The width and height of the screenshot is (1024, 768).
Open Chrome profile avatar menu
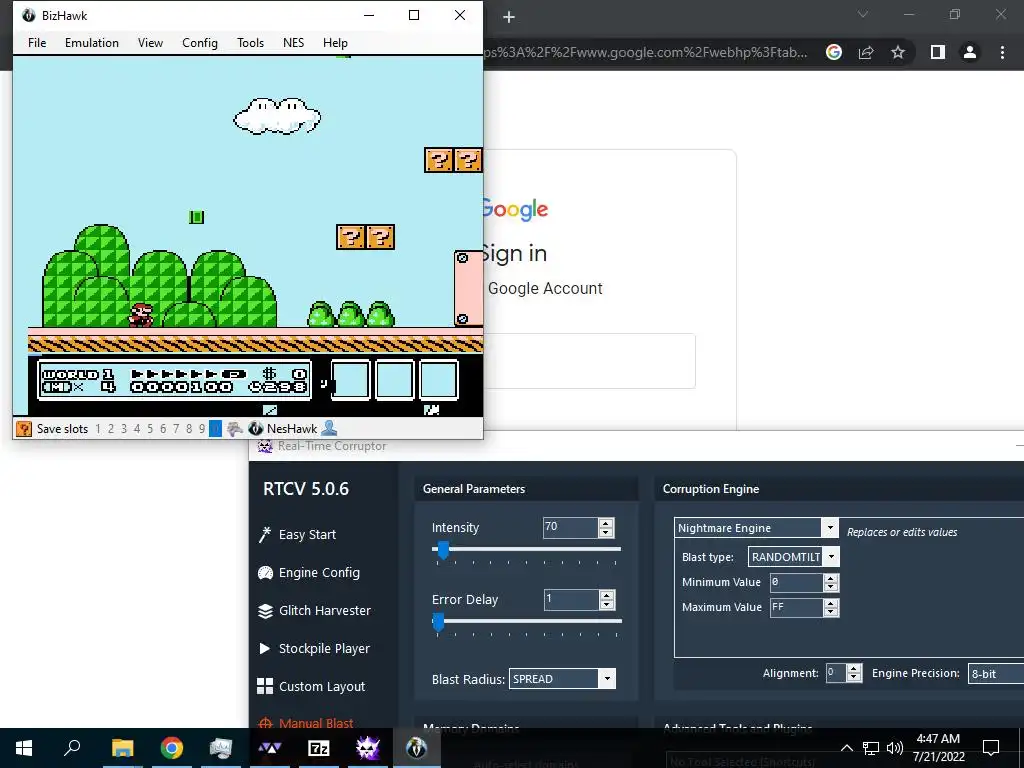(x=970, y=52)
